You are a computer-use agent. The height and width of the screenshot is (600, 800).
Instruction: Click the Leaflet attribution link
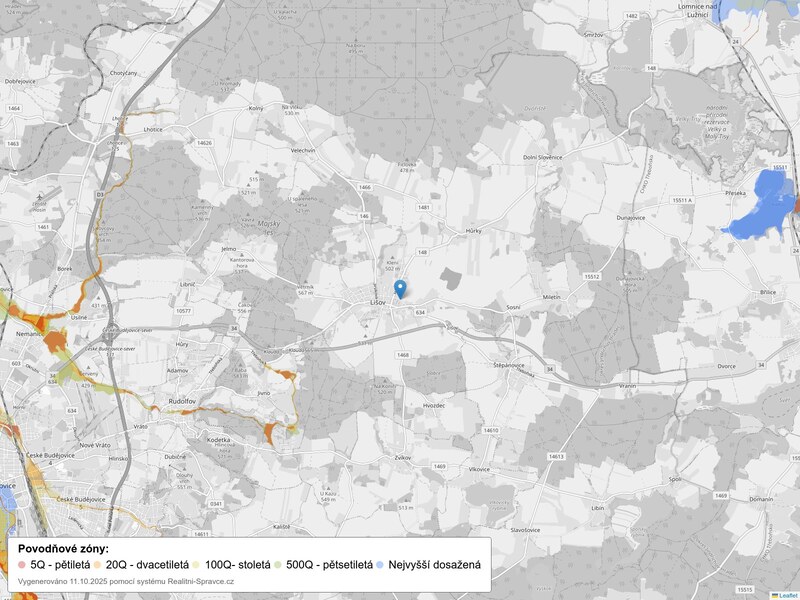coord(785,594)
